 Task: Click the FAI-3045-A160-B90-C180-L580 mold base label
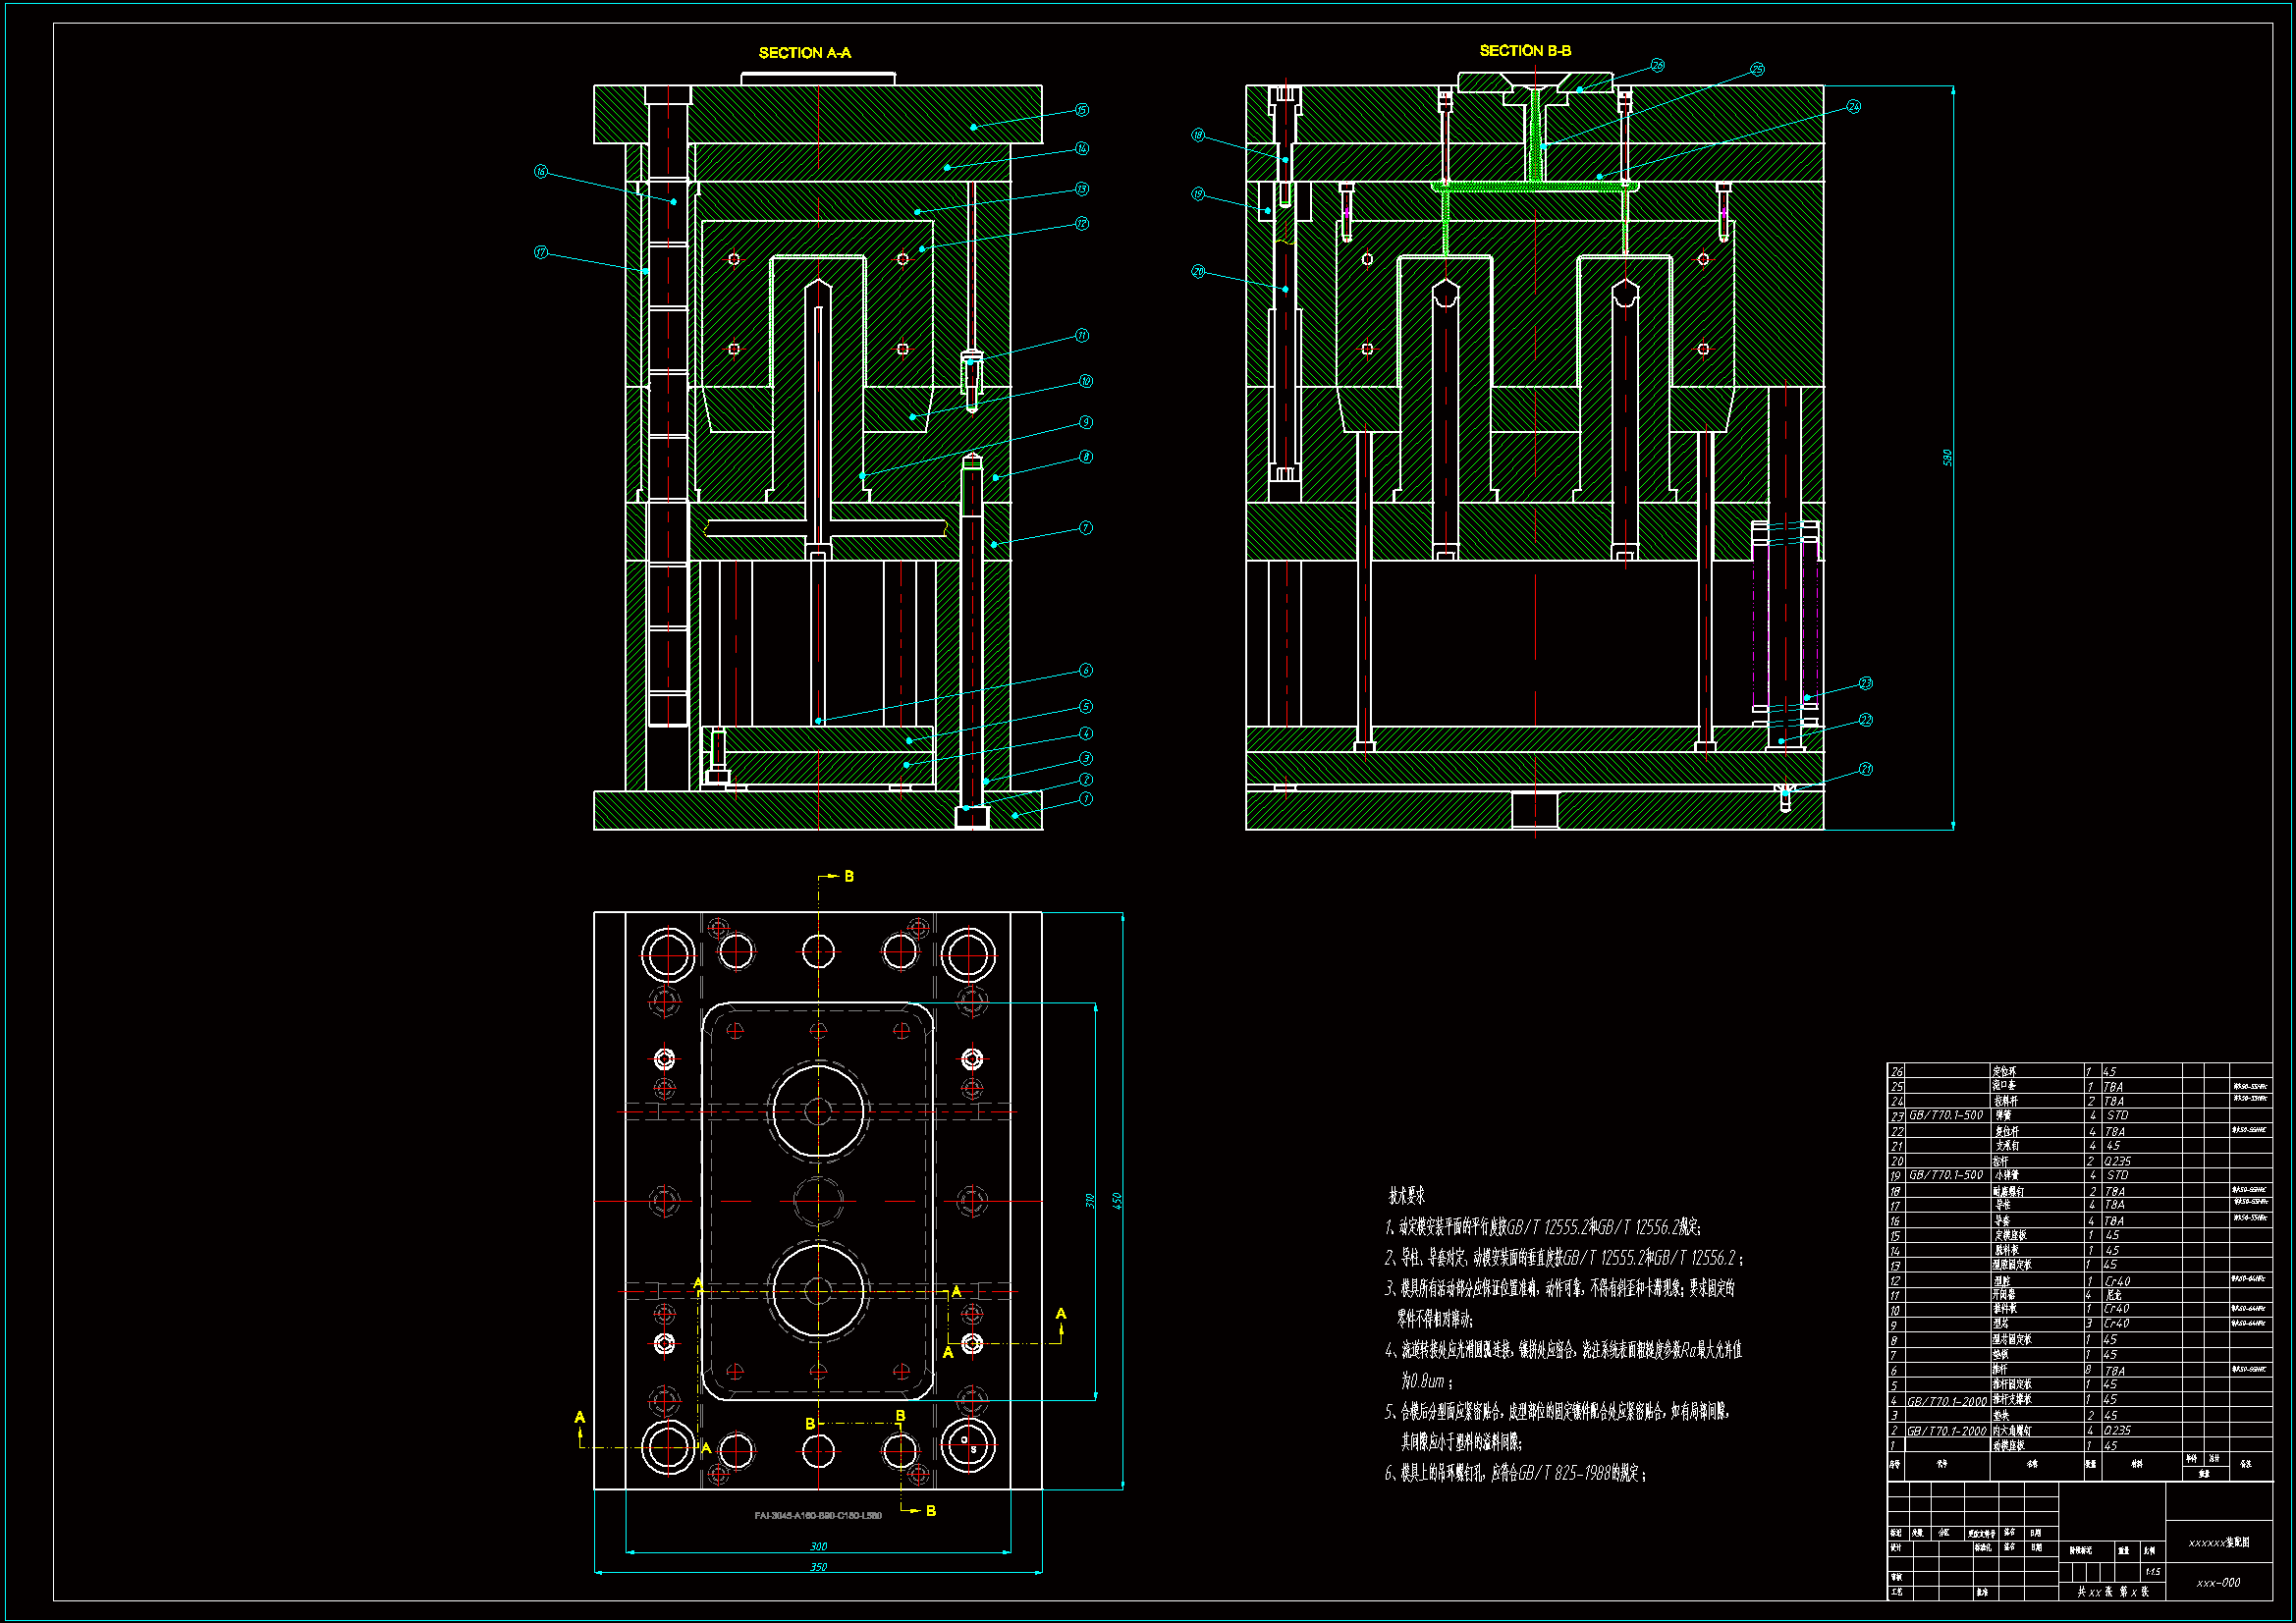point(818,1515)
